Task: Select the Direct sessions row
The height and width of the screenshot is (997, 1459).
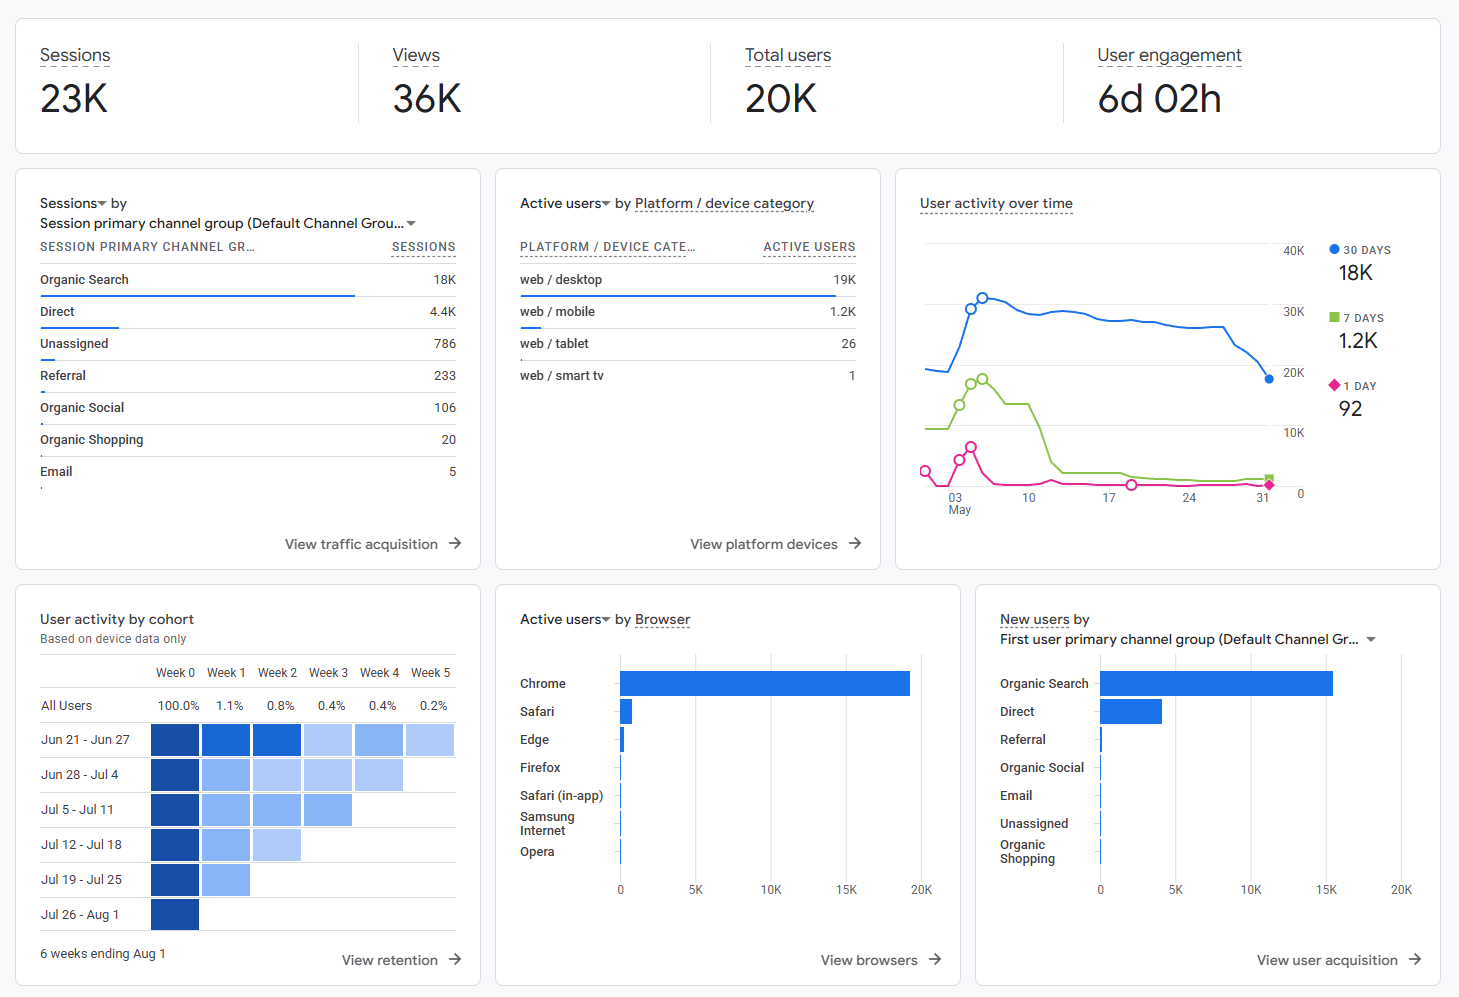Action: [x=248, y=312]
